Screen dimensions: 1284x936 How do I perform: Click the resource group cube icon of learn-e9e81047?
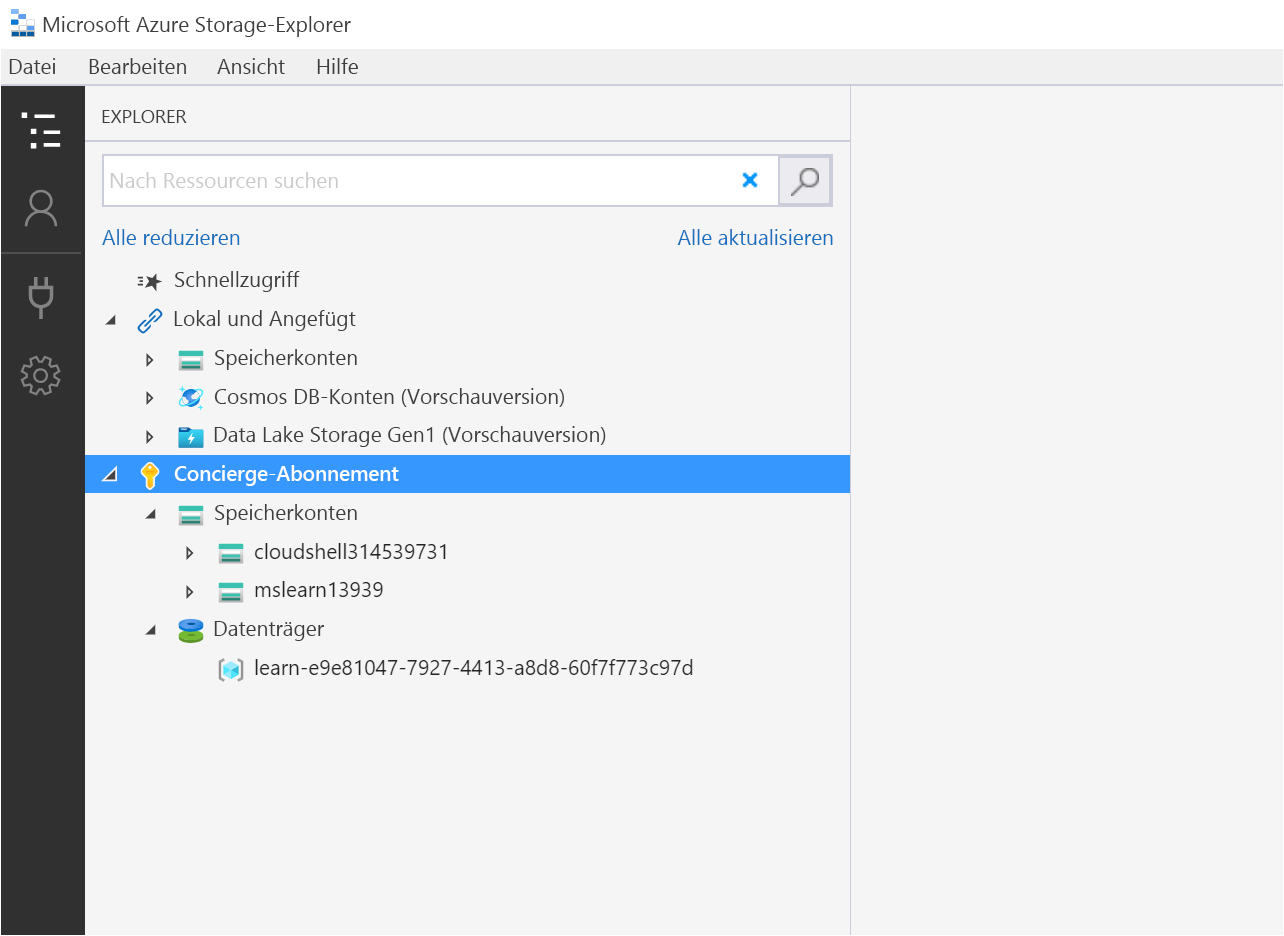231,669
